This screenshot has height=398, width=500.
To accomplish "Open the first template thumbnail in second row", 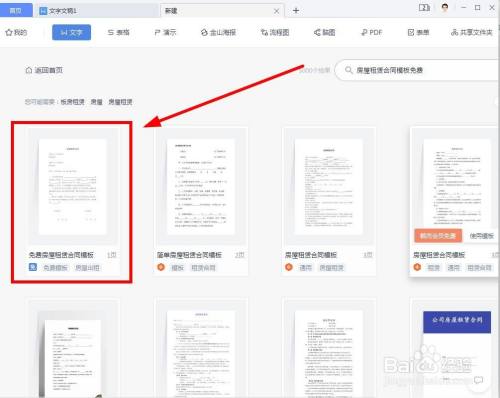I will [x=73, y=350].
